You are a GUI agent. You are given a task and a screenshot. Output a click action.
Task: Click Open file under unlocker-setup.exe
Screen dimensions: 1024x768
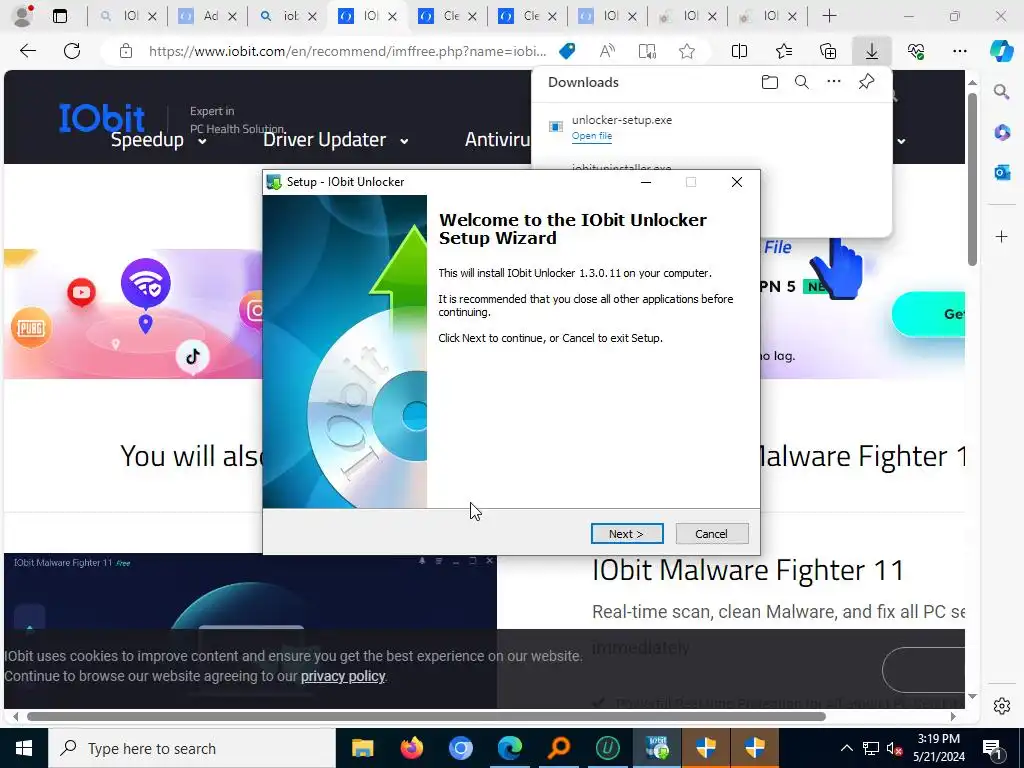(592, 136)
